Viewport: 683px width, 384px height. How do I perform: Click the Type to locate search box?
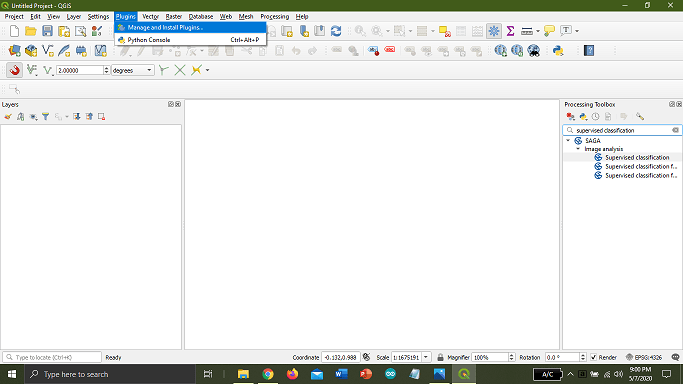click(x=52, y=357)
